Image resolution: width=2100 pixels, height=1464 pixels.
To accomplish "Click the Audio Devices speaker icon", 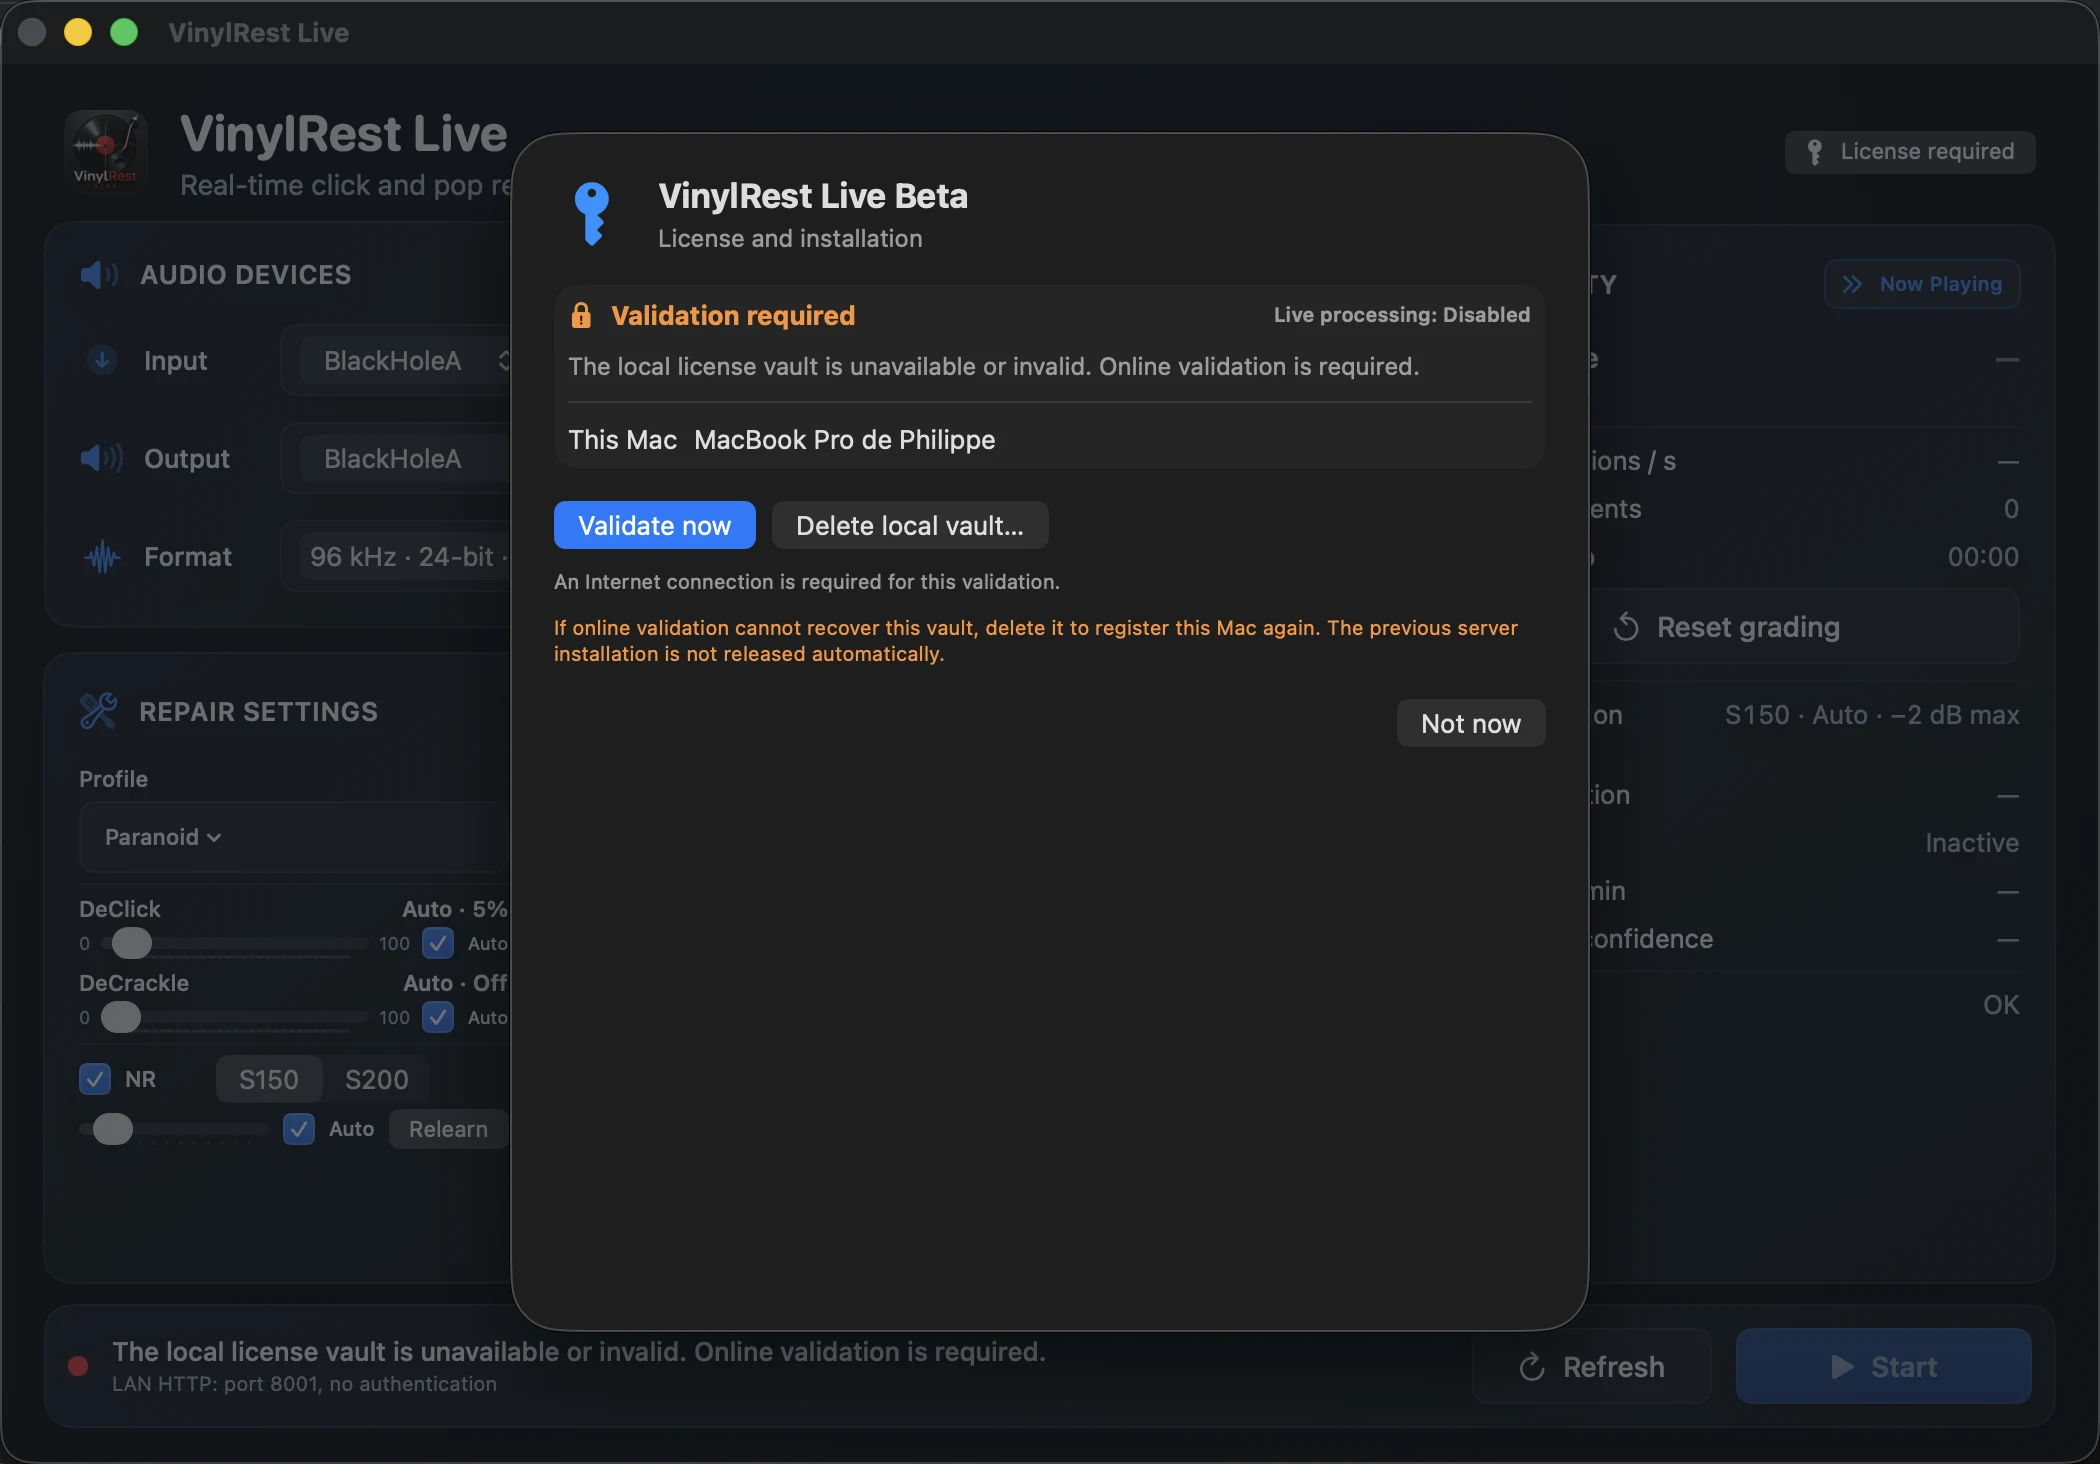I will tap(99, 274).
